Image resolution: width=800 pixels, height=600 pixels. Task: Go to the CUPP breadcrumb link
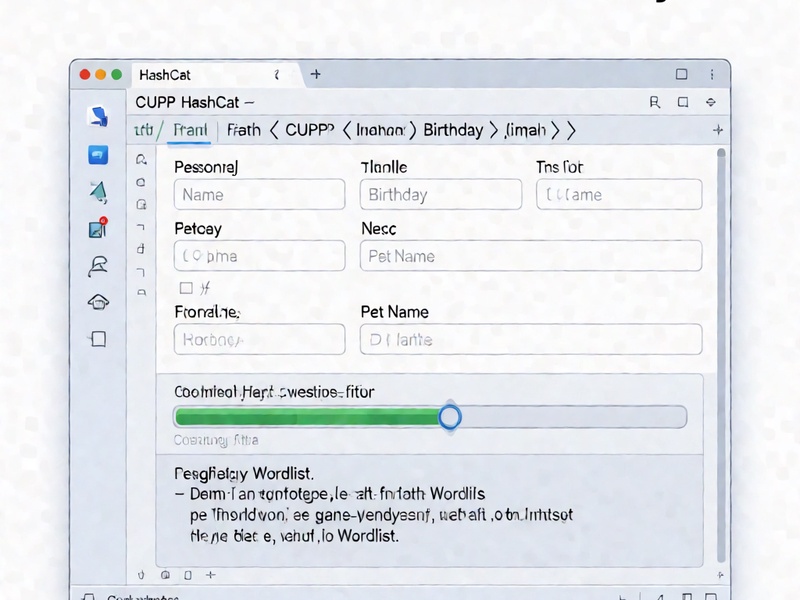coord(310,130)
